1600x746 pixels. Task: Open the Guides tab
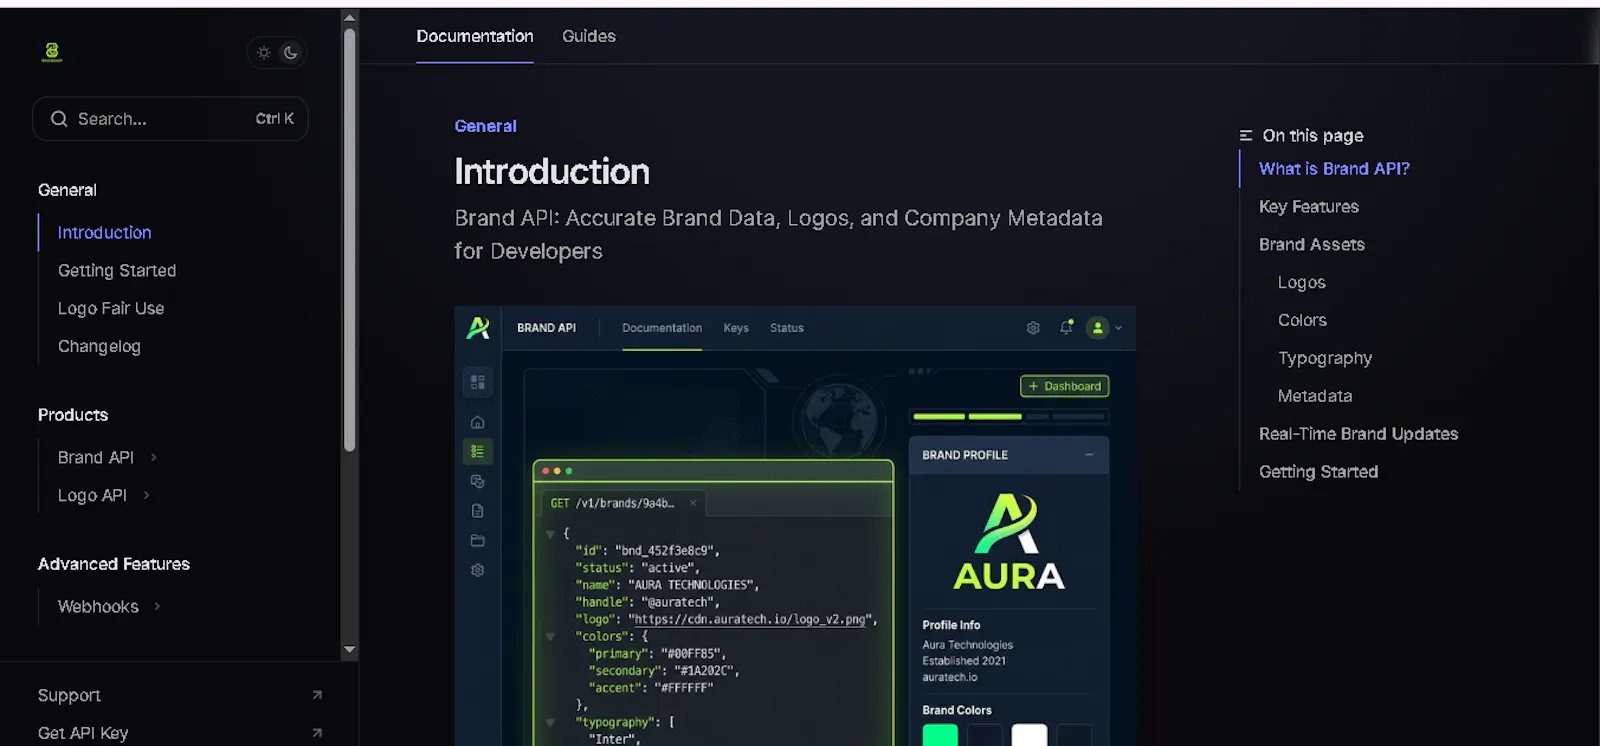pos(589,36)
